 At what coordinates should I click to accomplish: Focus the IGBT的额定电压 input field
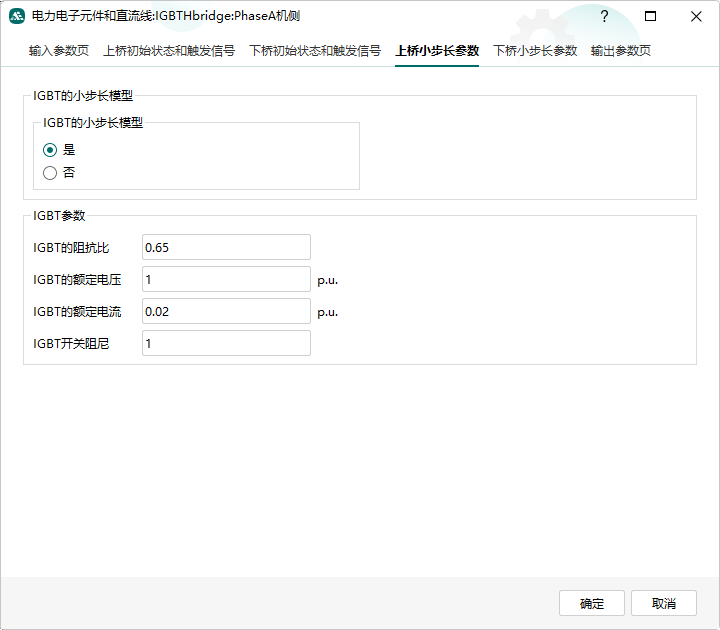click(x=226, y=279)
